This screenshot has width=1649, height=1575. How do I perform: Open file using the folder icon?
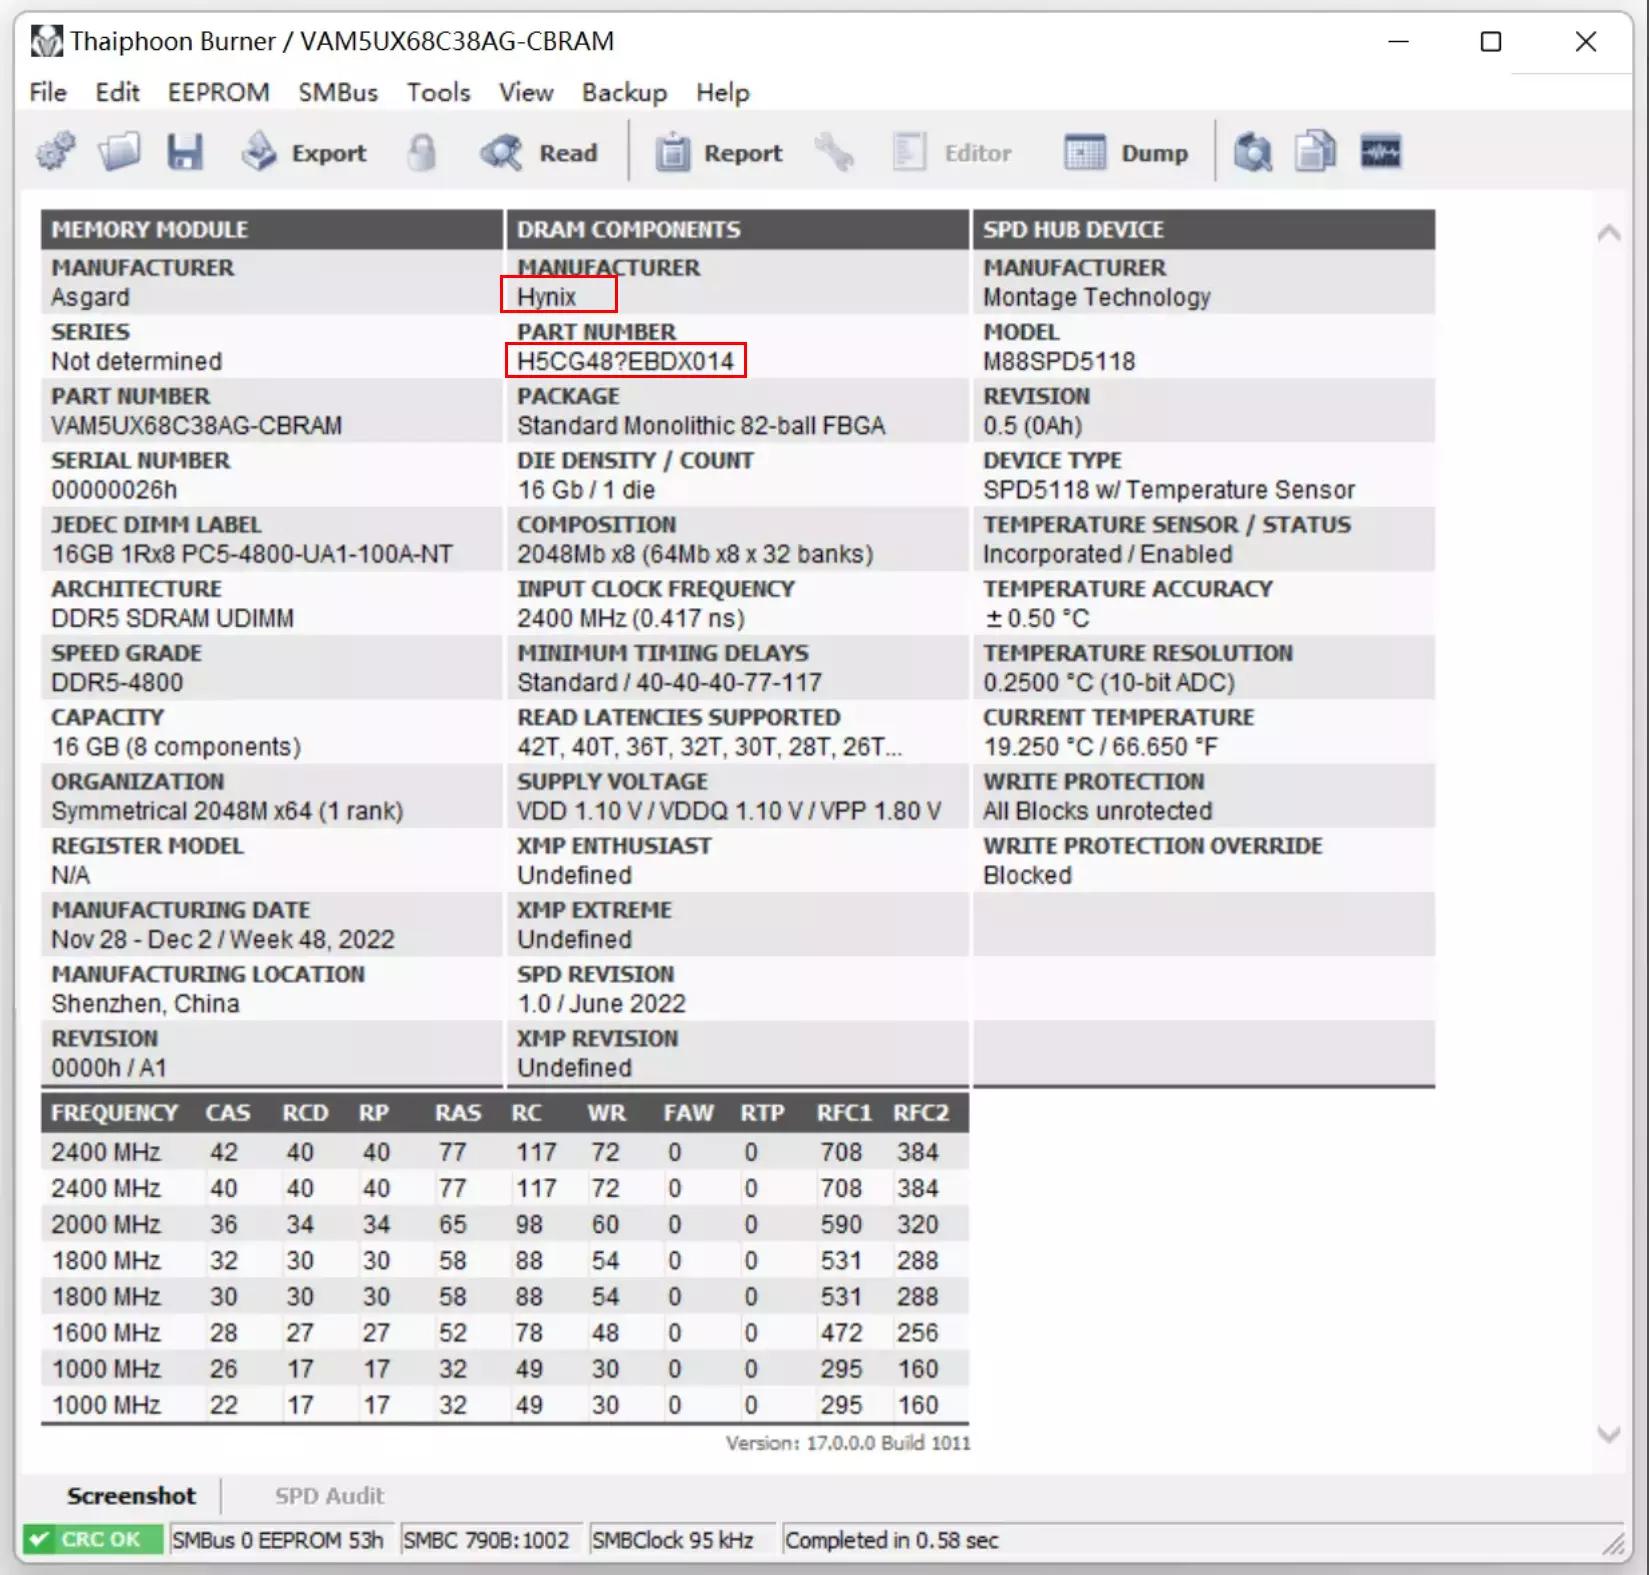[119, 152]
